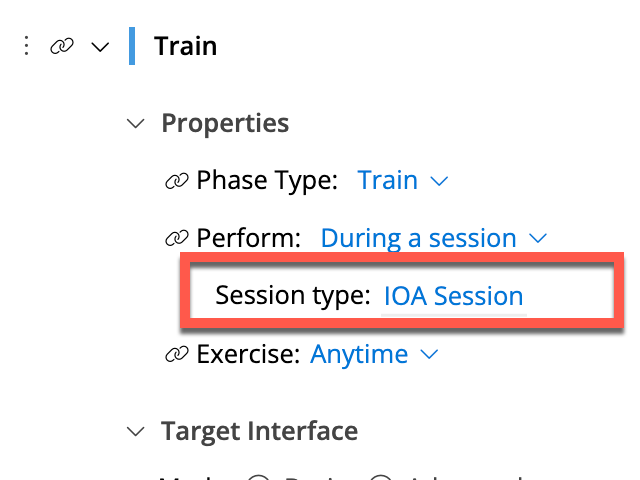Open the IOA Session link

coord(453,296)
